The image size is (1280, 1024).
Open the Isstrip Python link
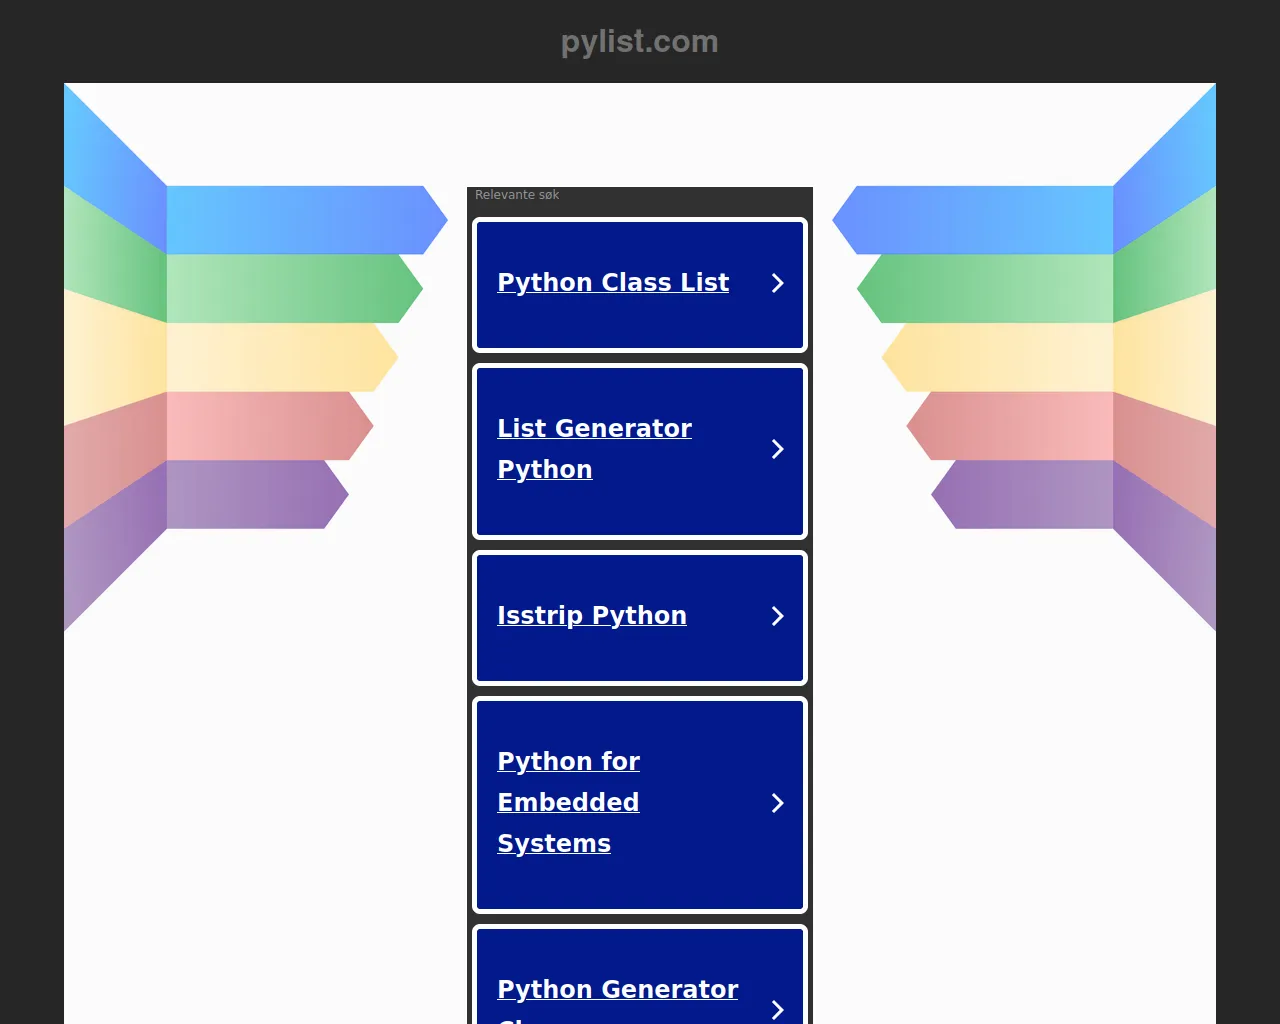(591, 616)
